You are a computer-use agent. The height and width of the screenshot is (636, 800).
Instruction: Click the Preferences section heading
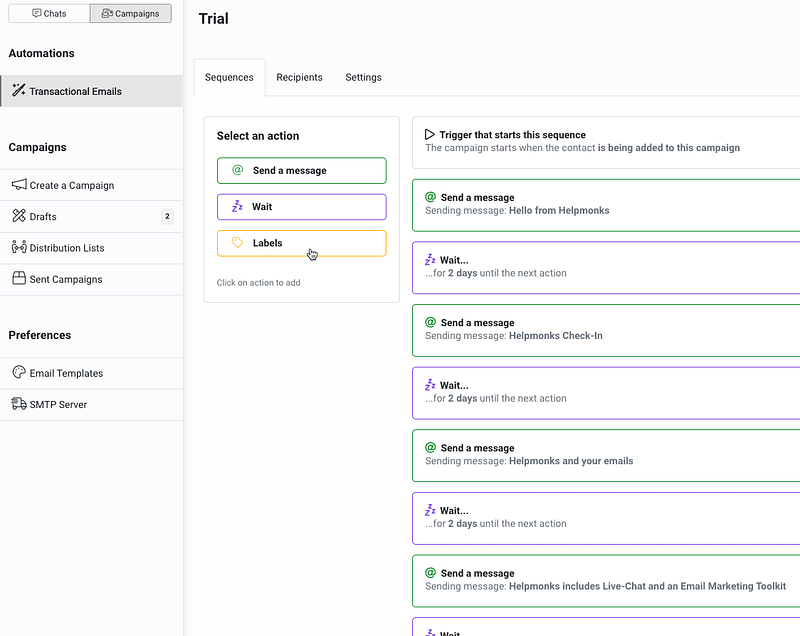[x=40, y=335]
